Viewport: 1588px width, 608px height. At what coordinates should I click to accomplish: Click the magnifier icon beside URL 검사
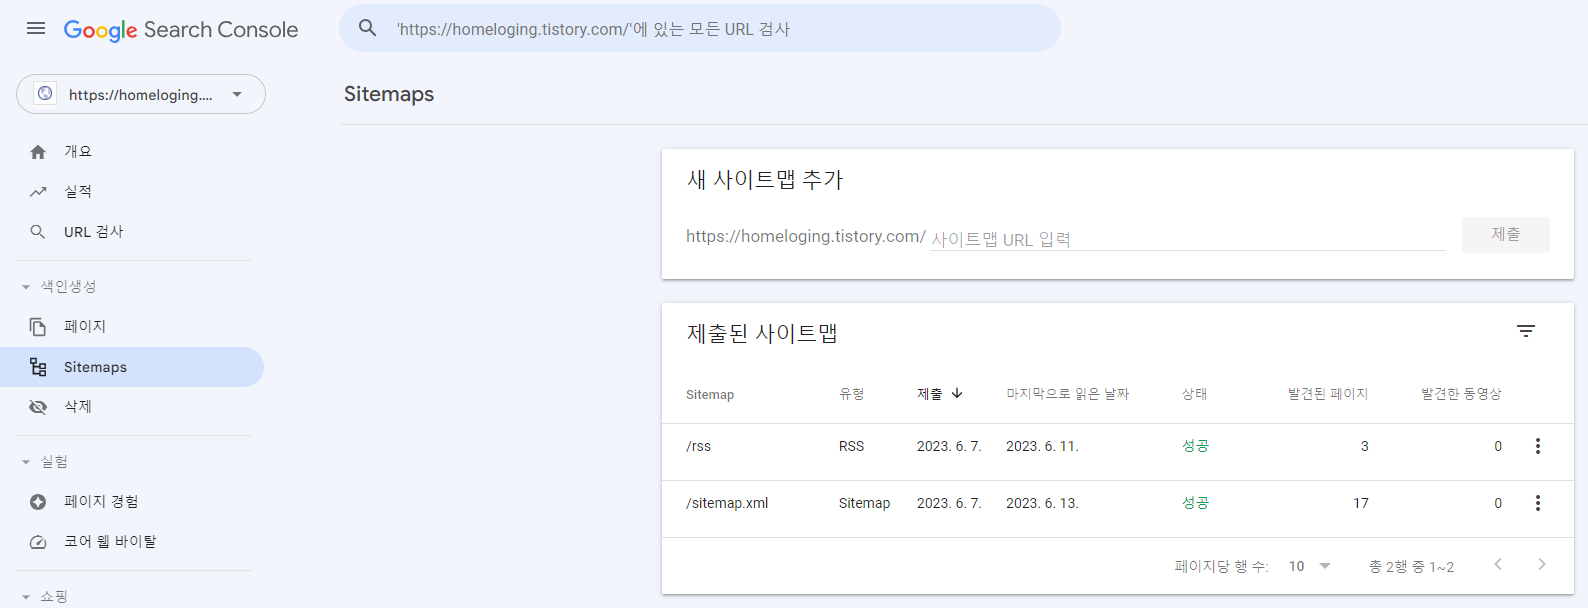coord(38,232)
